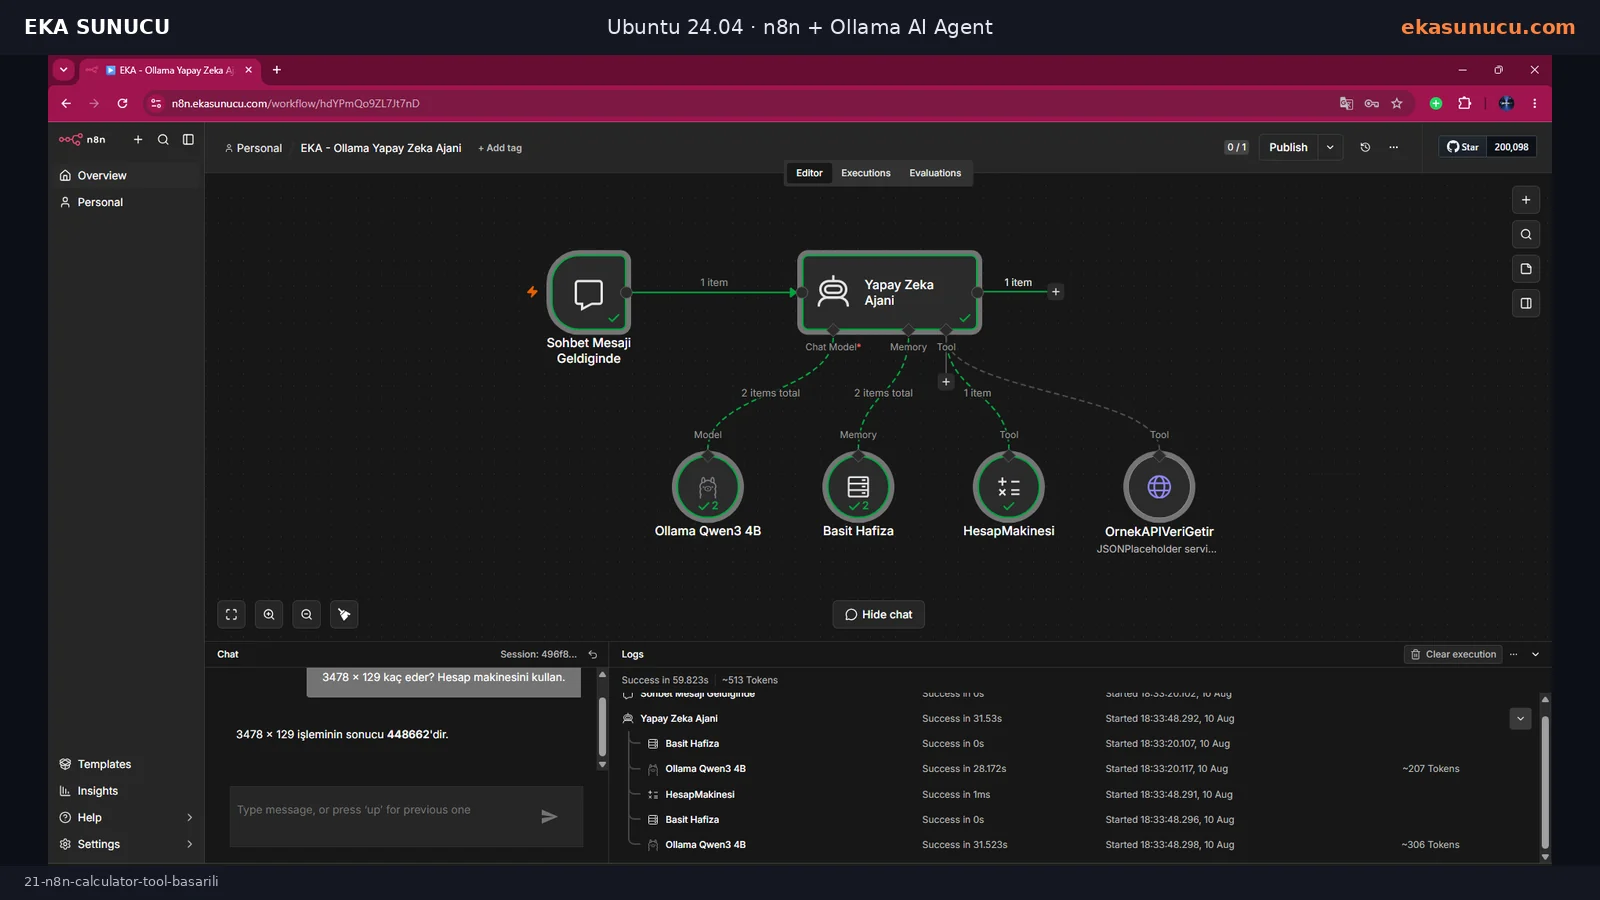Add another tool via Tool plus connector
The image size is (1600, 900).
[x=946, y=381]
